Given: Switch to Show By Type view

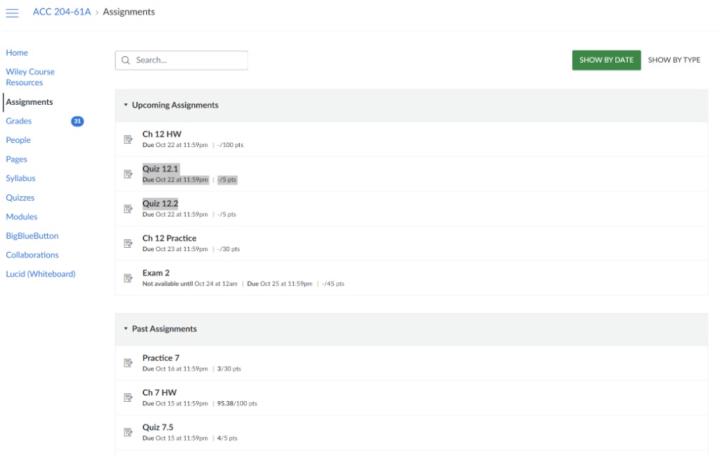Looking at the screenshot, I should [674, 60].
